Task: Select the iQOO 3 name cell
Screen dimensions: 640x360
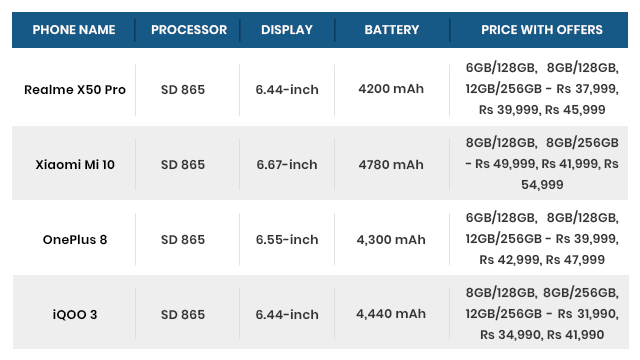Action: pos(75,315)
